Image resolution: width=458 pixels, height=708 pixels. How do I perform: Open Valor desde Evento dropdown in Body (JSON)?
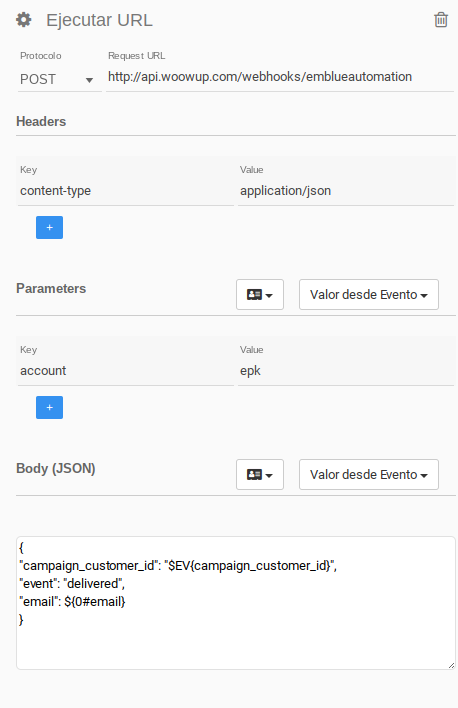[x=369, y=475]
